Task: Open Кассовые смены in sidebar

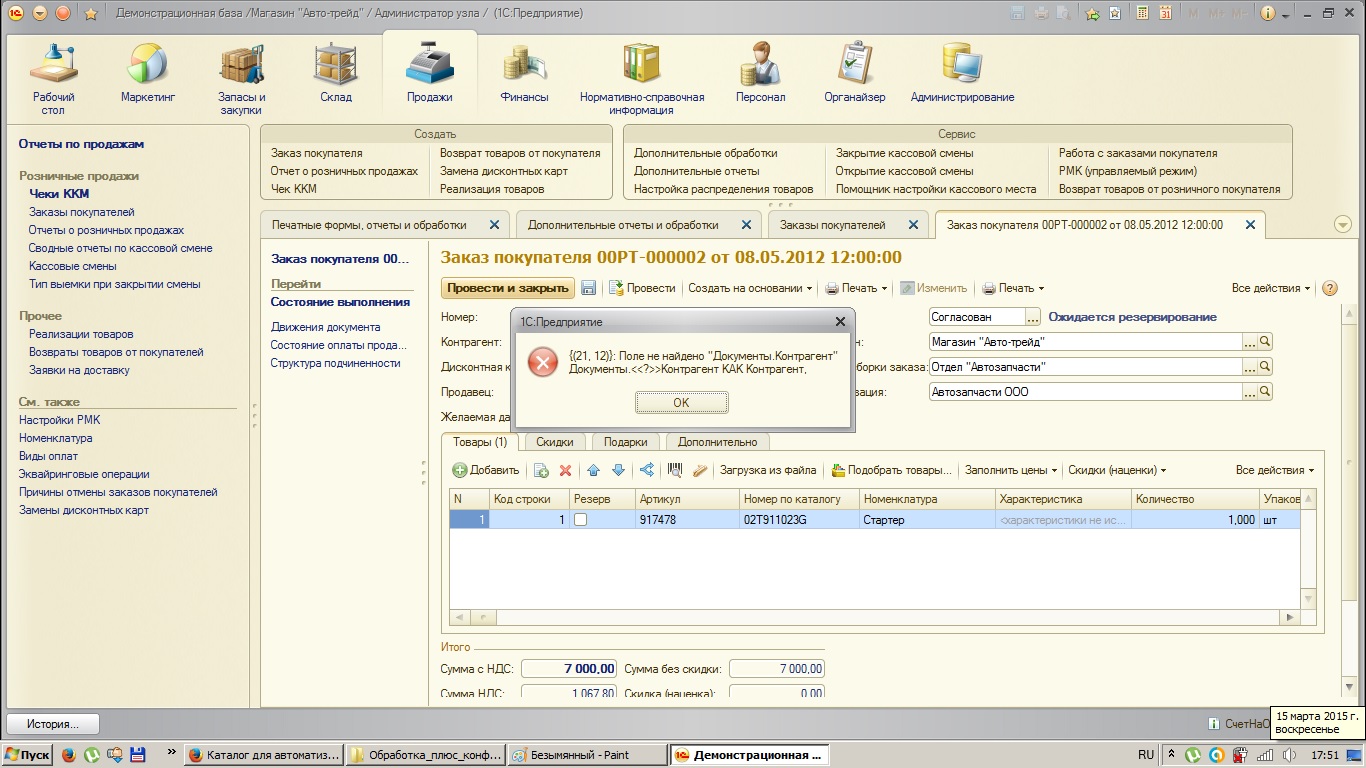Action: [73, 266]
